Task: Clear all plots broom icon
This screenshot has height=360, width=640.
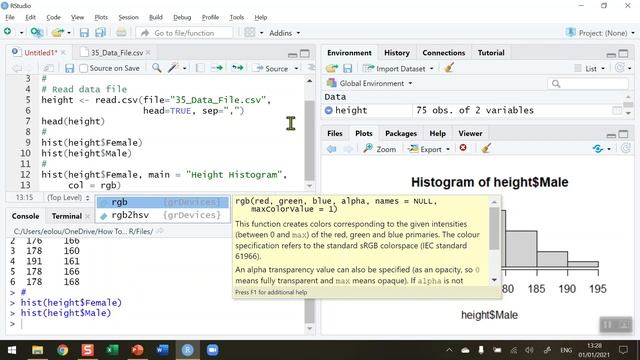Action: pyautogui.click(x=486, y=149)
